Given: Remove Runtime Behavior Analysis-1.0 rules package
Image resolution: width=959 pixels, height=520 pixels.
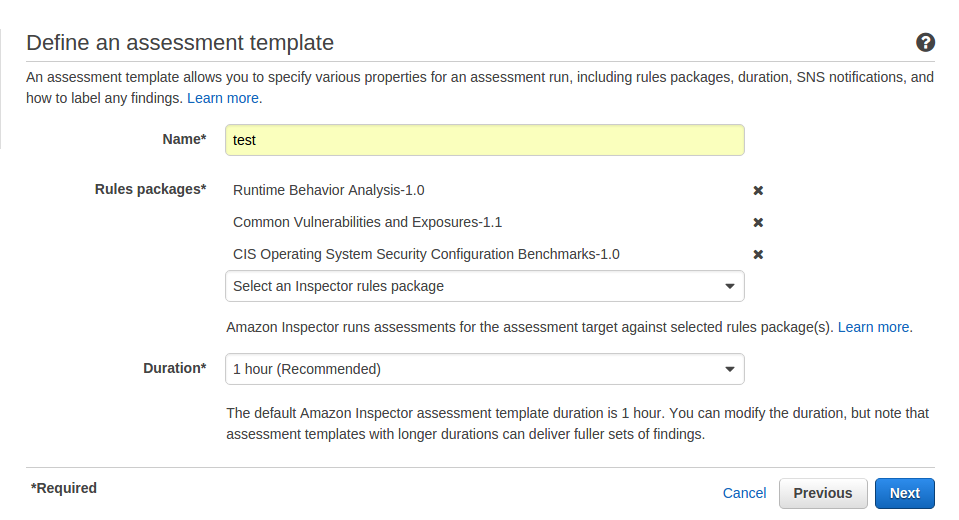Looking at the screenshot, I should [758, 190].
